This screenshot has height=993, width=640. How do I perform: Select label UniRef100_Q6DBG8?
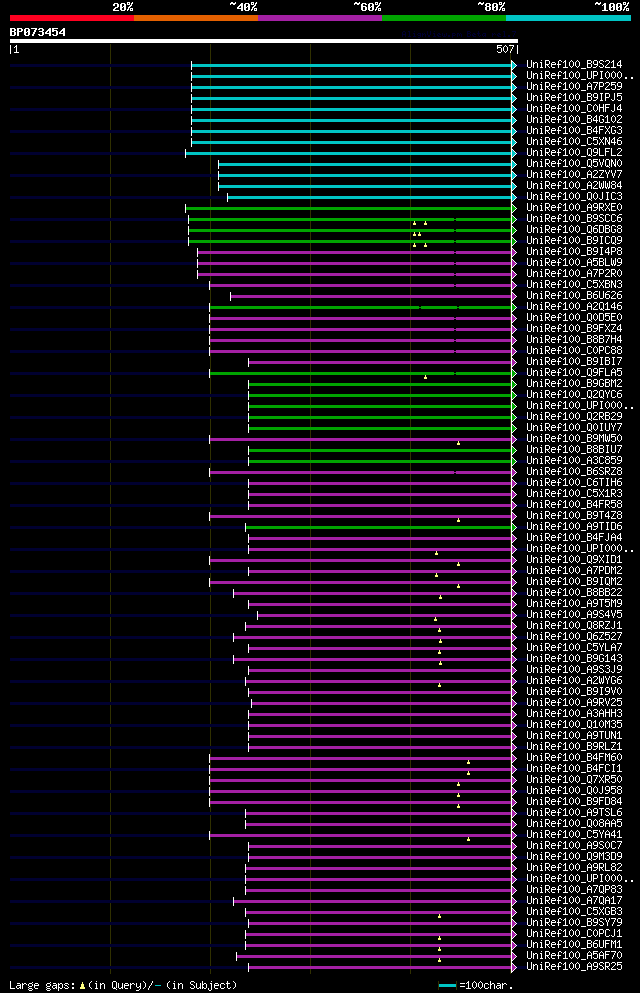click(x=574, y=229)
